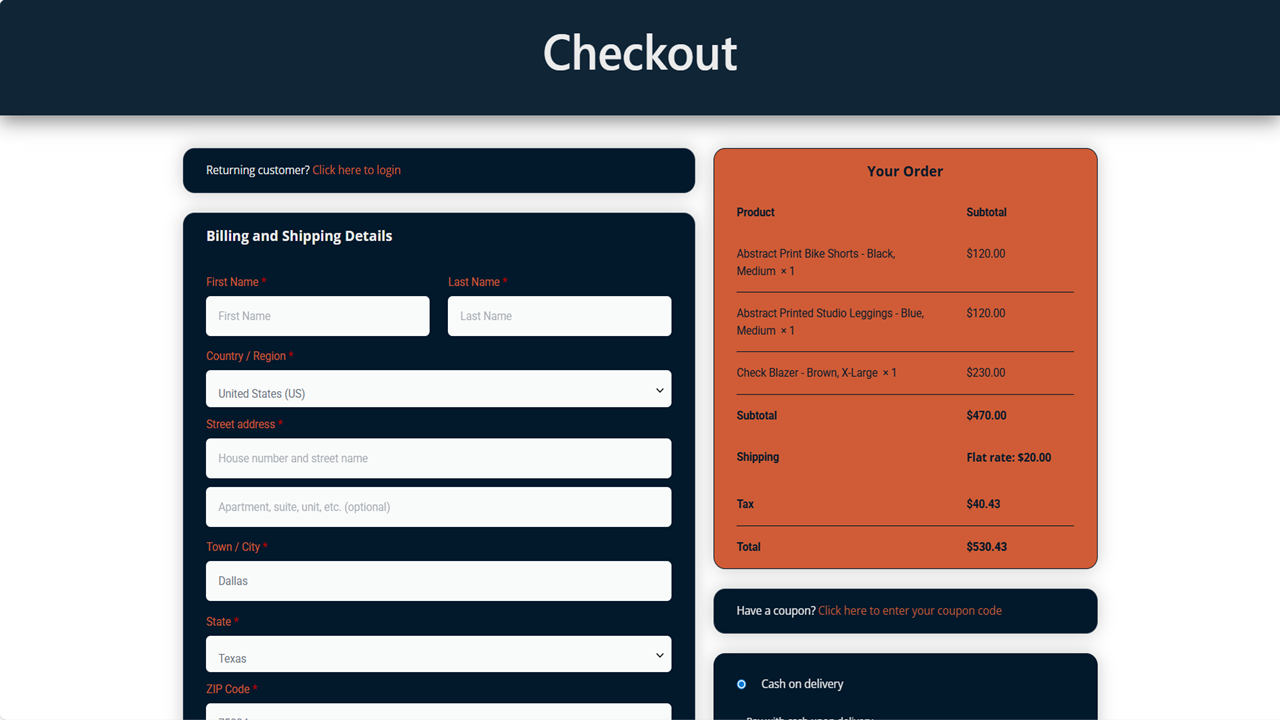The image size is (1280, 720).
Task: Click the Apartment, suite, unit optional field
Action: tap(438, 507)
